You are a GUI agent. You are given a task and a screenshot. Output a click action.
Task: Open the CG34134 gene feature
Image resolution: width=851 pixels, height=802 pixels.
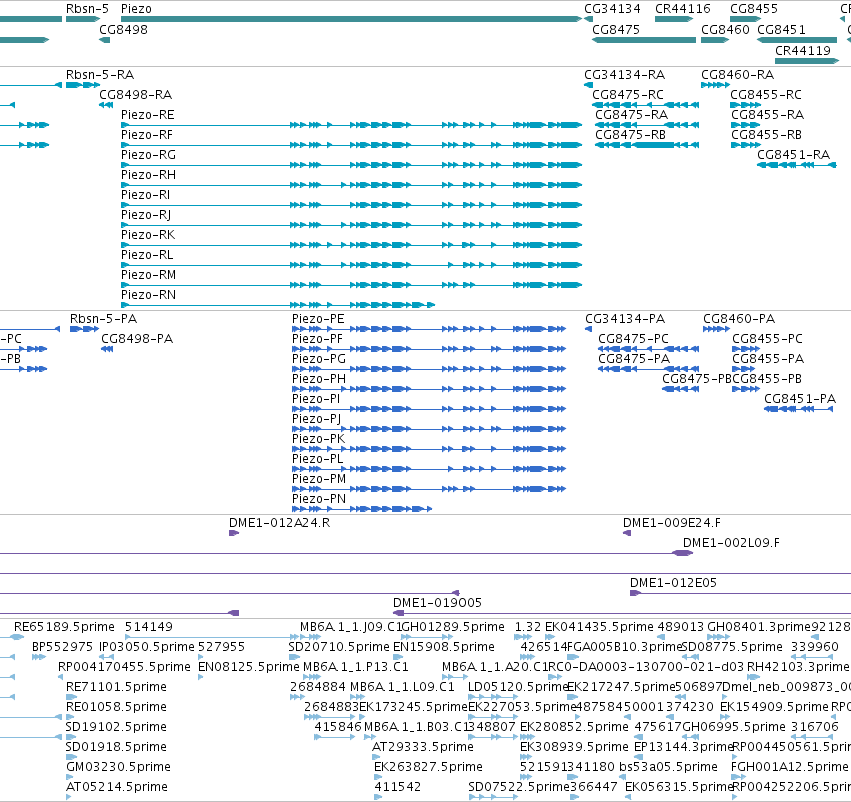(x=588, y=19)
